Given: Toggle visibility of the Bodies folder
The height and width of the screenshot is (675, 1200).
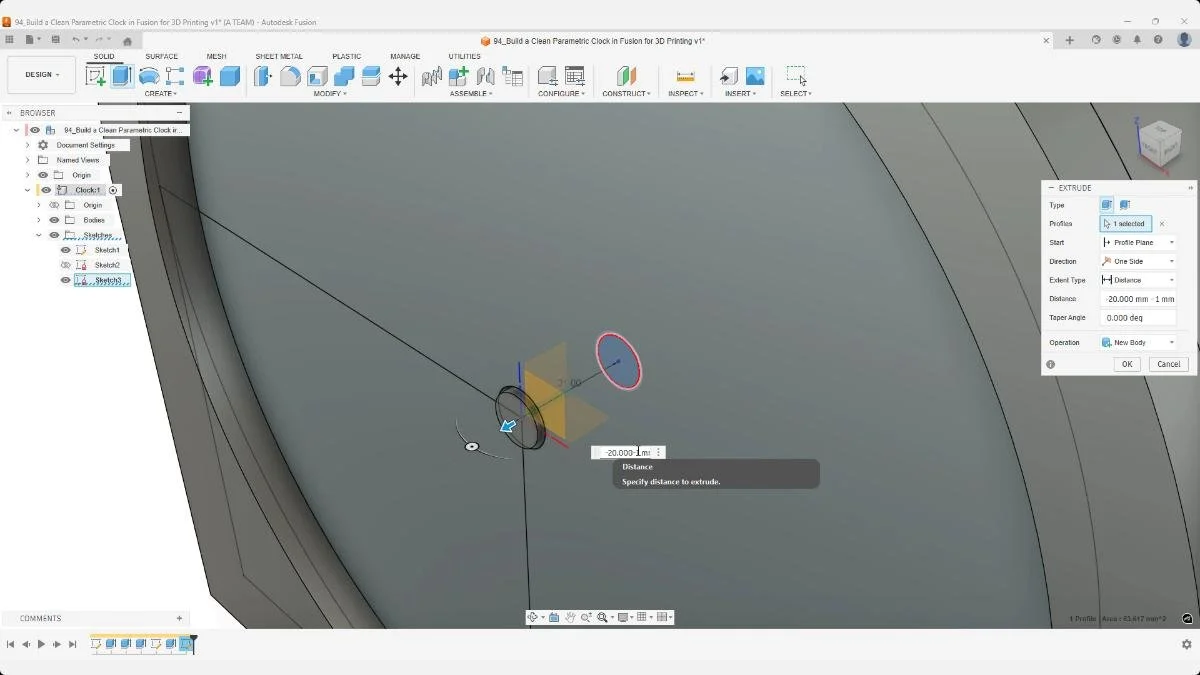Looking at the screenshot, I should pos(53,220).
